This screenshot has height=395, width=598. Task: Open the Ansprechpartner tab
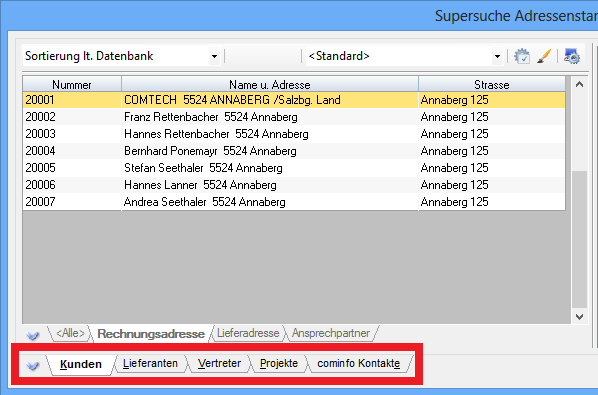[x=331, y=333]
